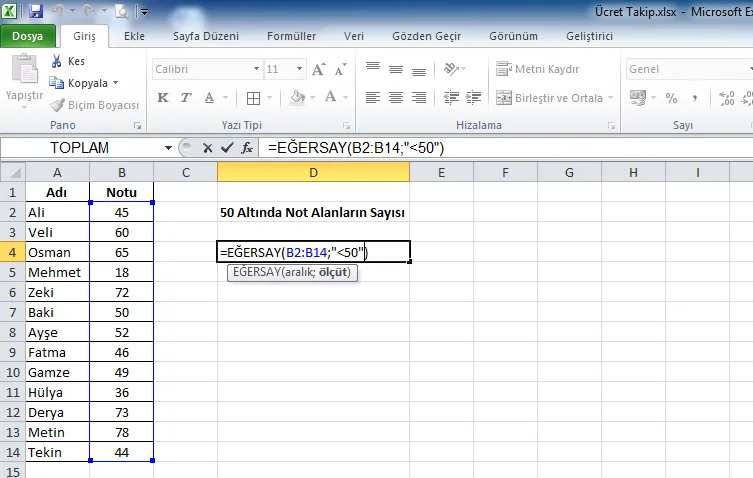The width and height of the screenshot is (753, 478).
Task: Confirm formula with the Enter checkmark icon
Action: (x=227, y=147)
